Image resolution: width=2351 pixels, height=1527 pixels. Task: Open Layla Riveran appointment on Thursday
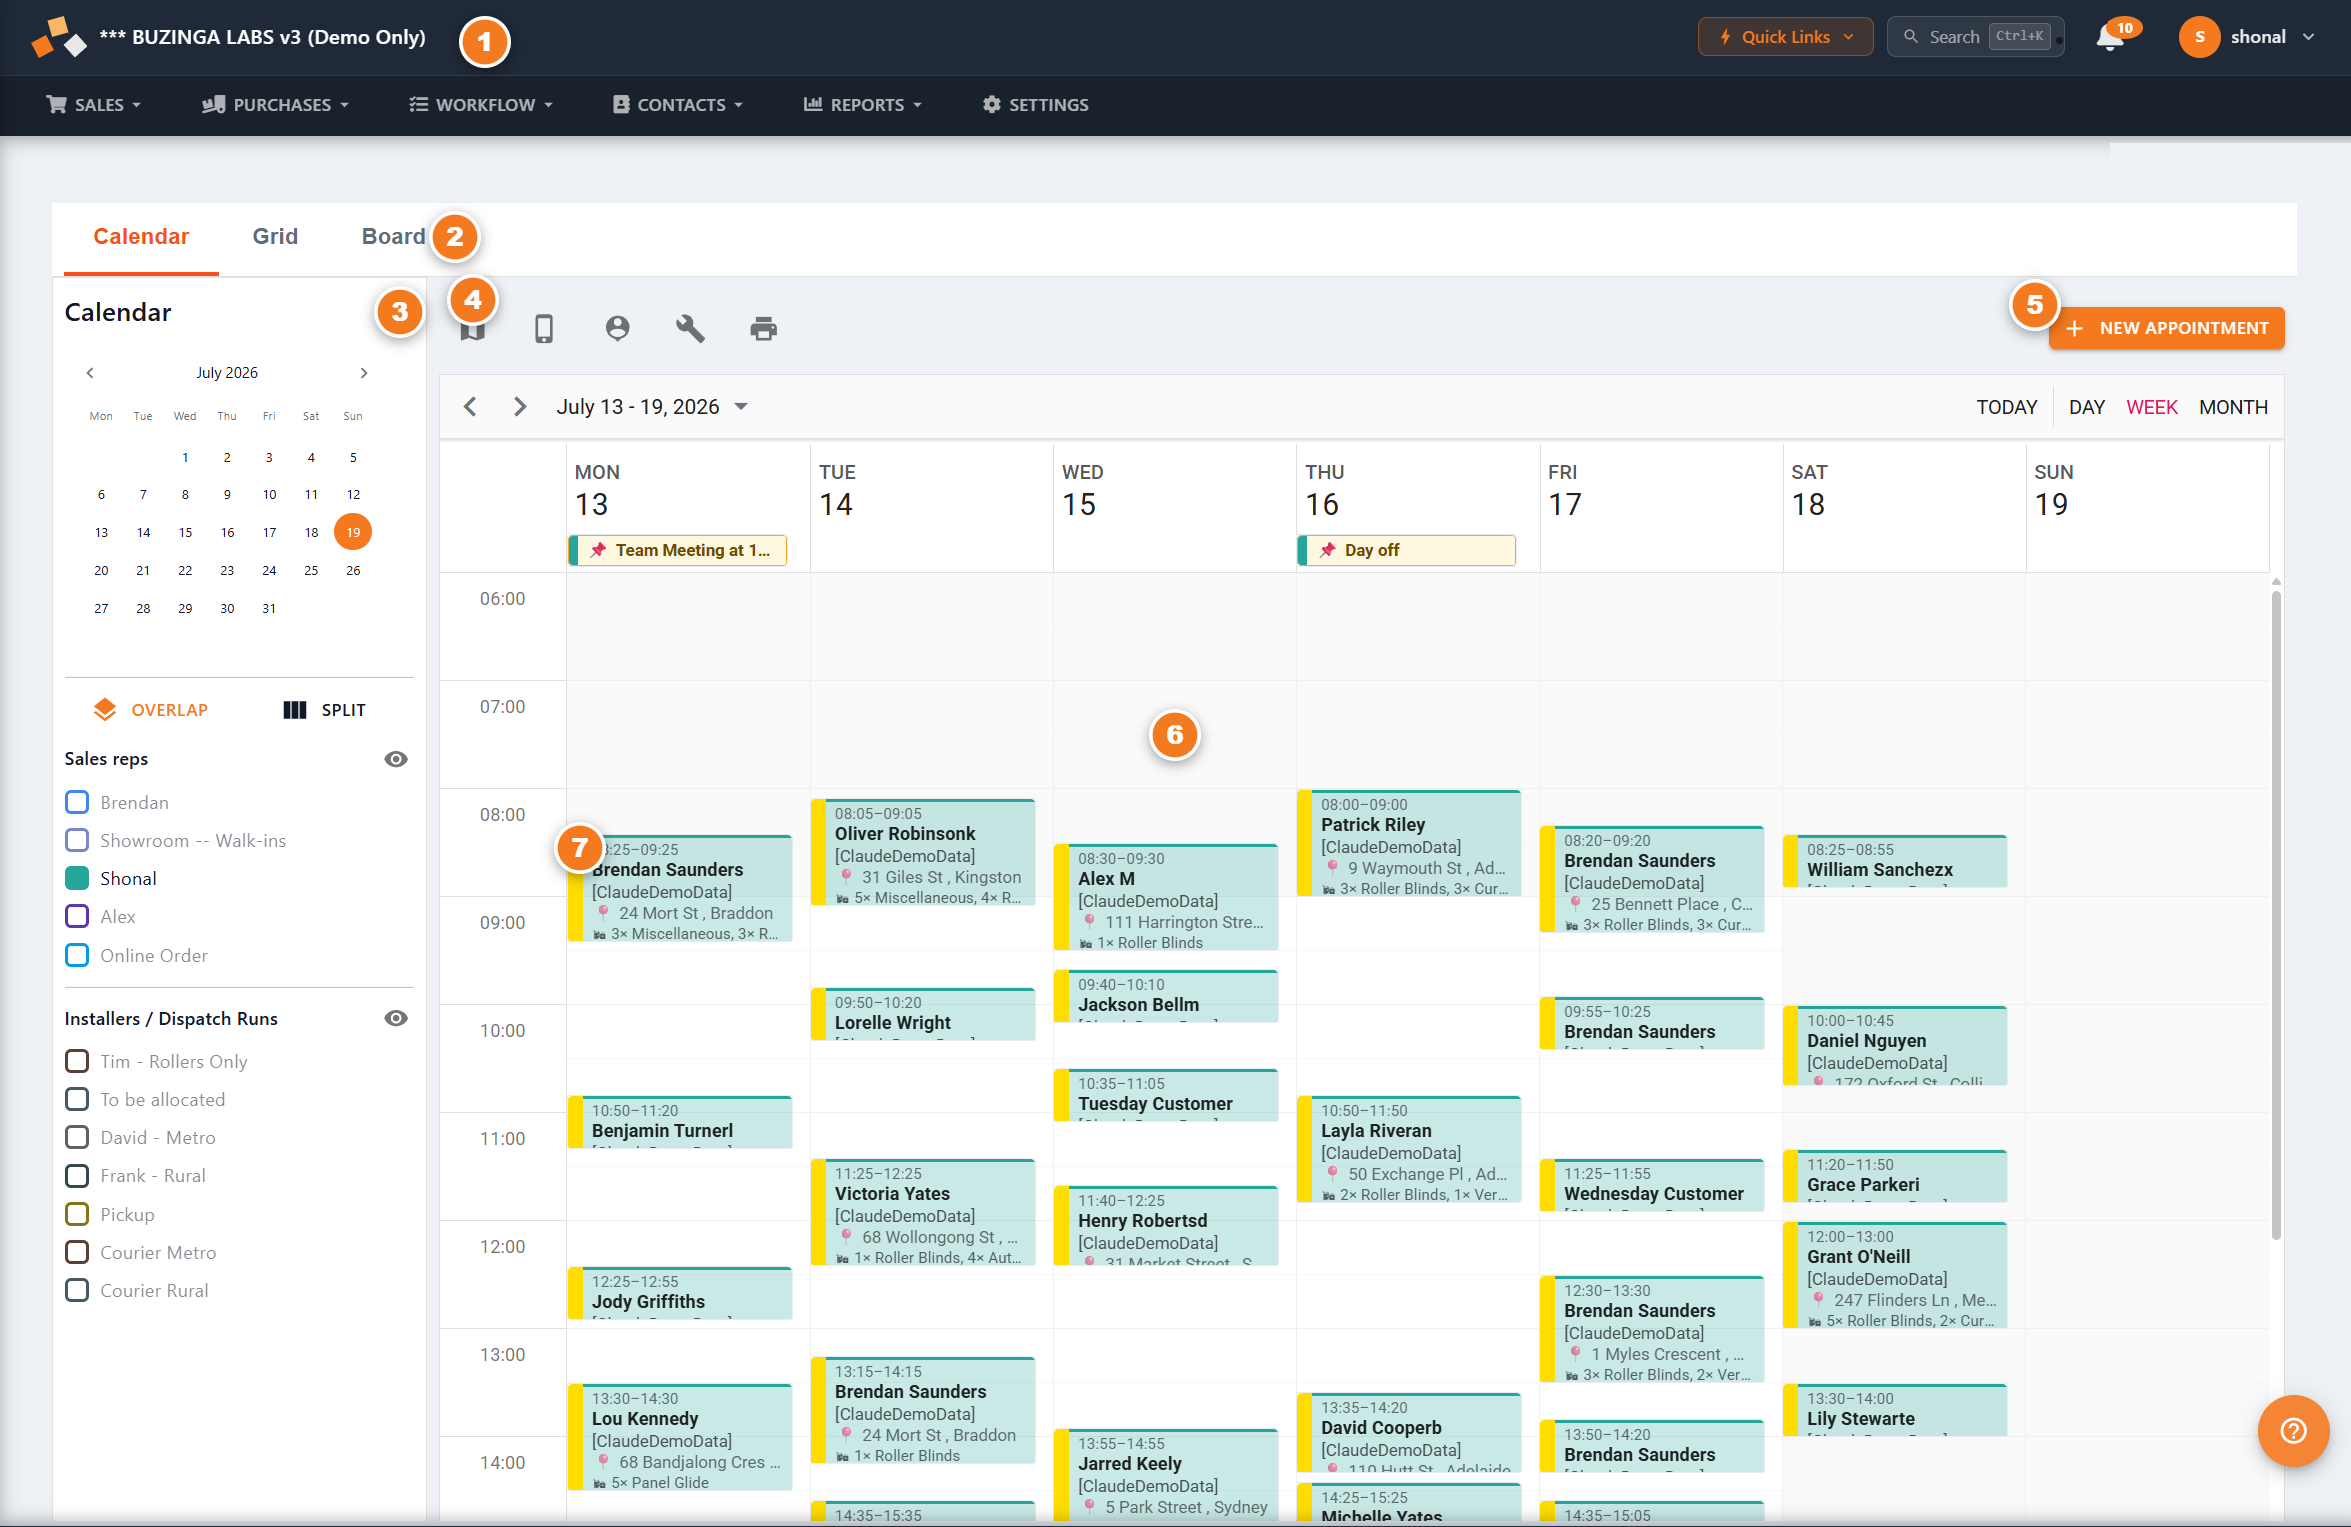pos(1410,1150)
